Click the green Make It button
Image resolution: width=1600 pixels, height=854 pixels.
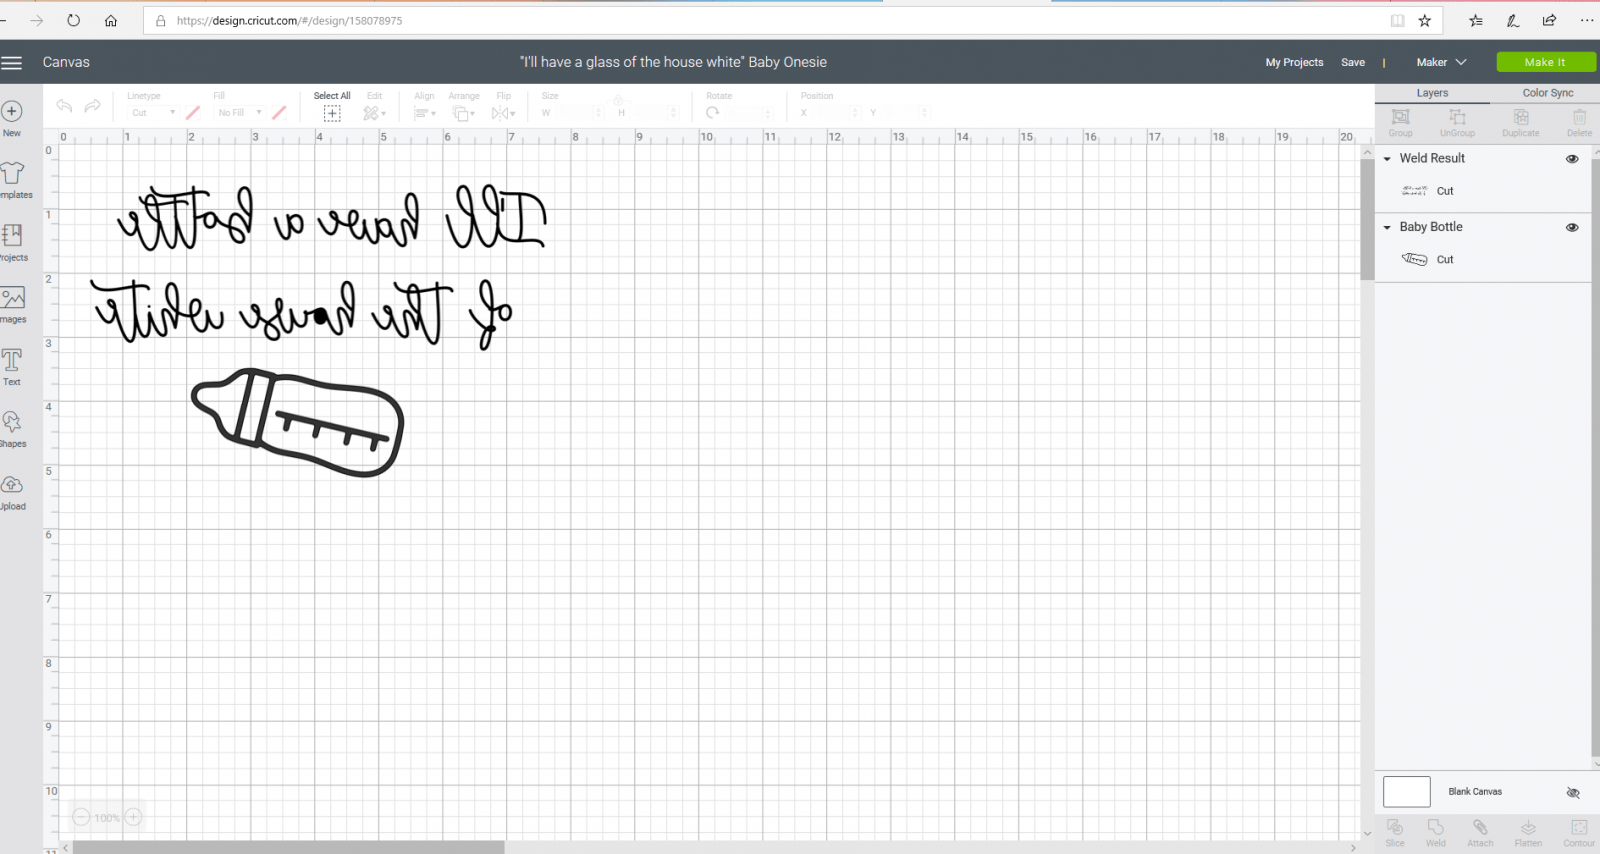point(1545,62)
